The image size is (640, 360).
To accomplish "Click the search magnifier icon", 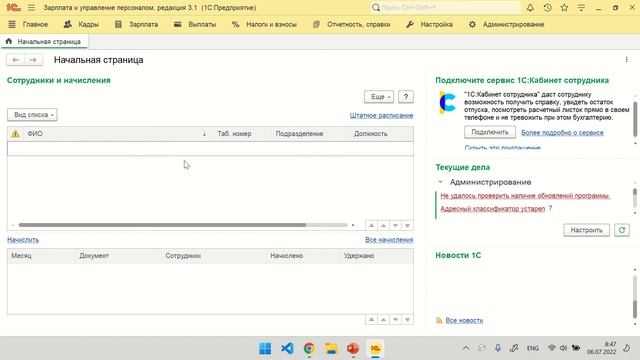I will (x=376, y=8).
